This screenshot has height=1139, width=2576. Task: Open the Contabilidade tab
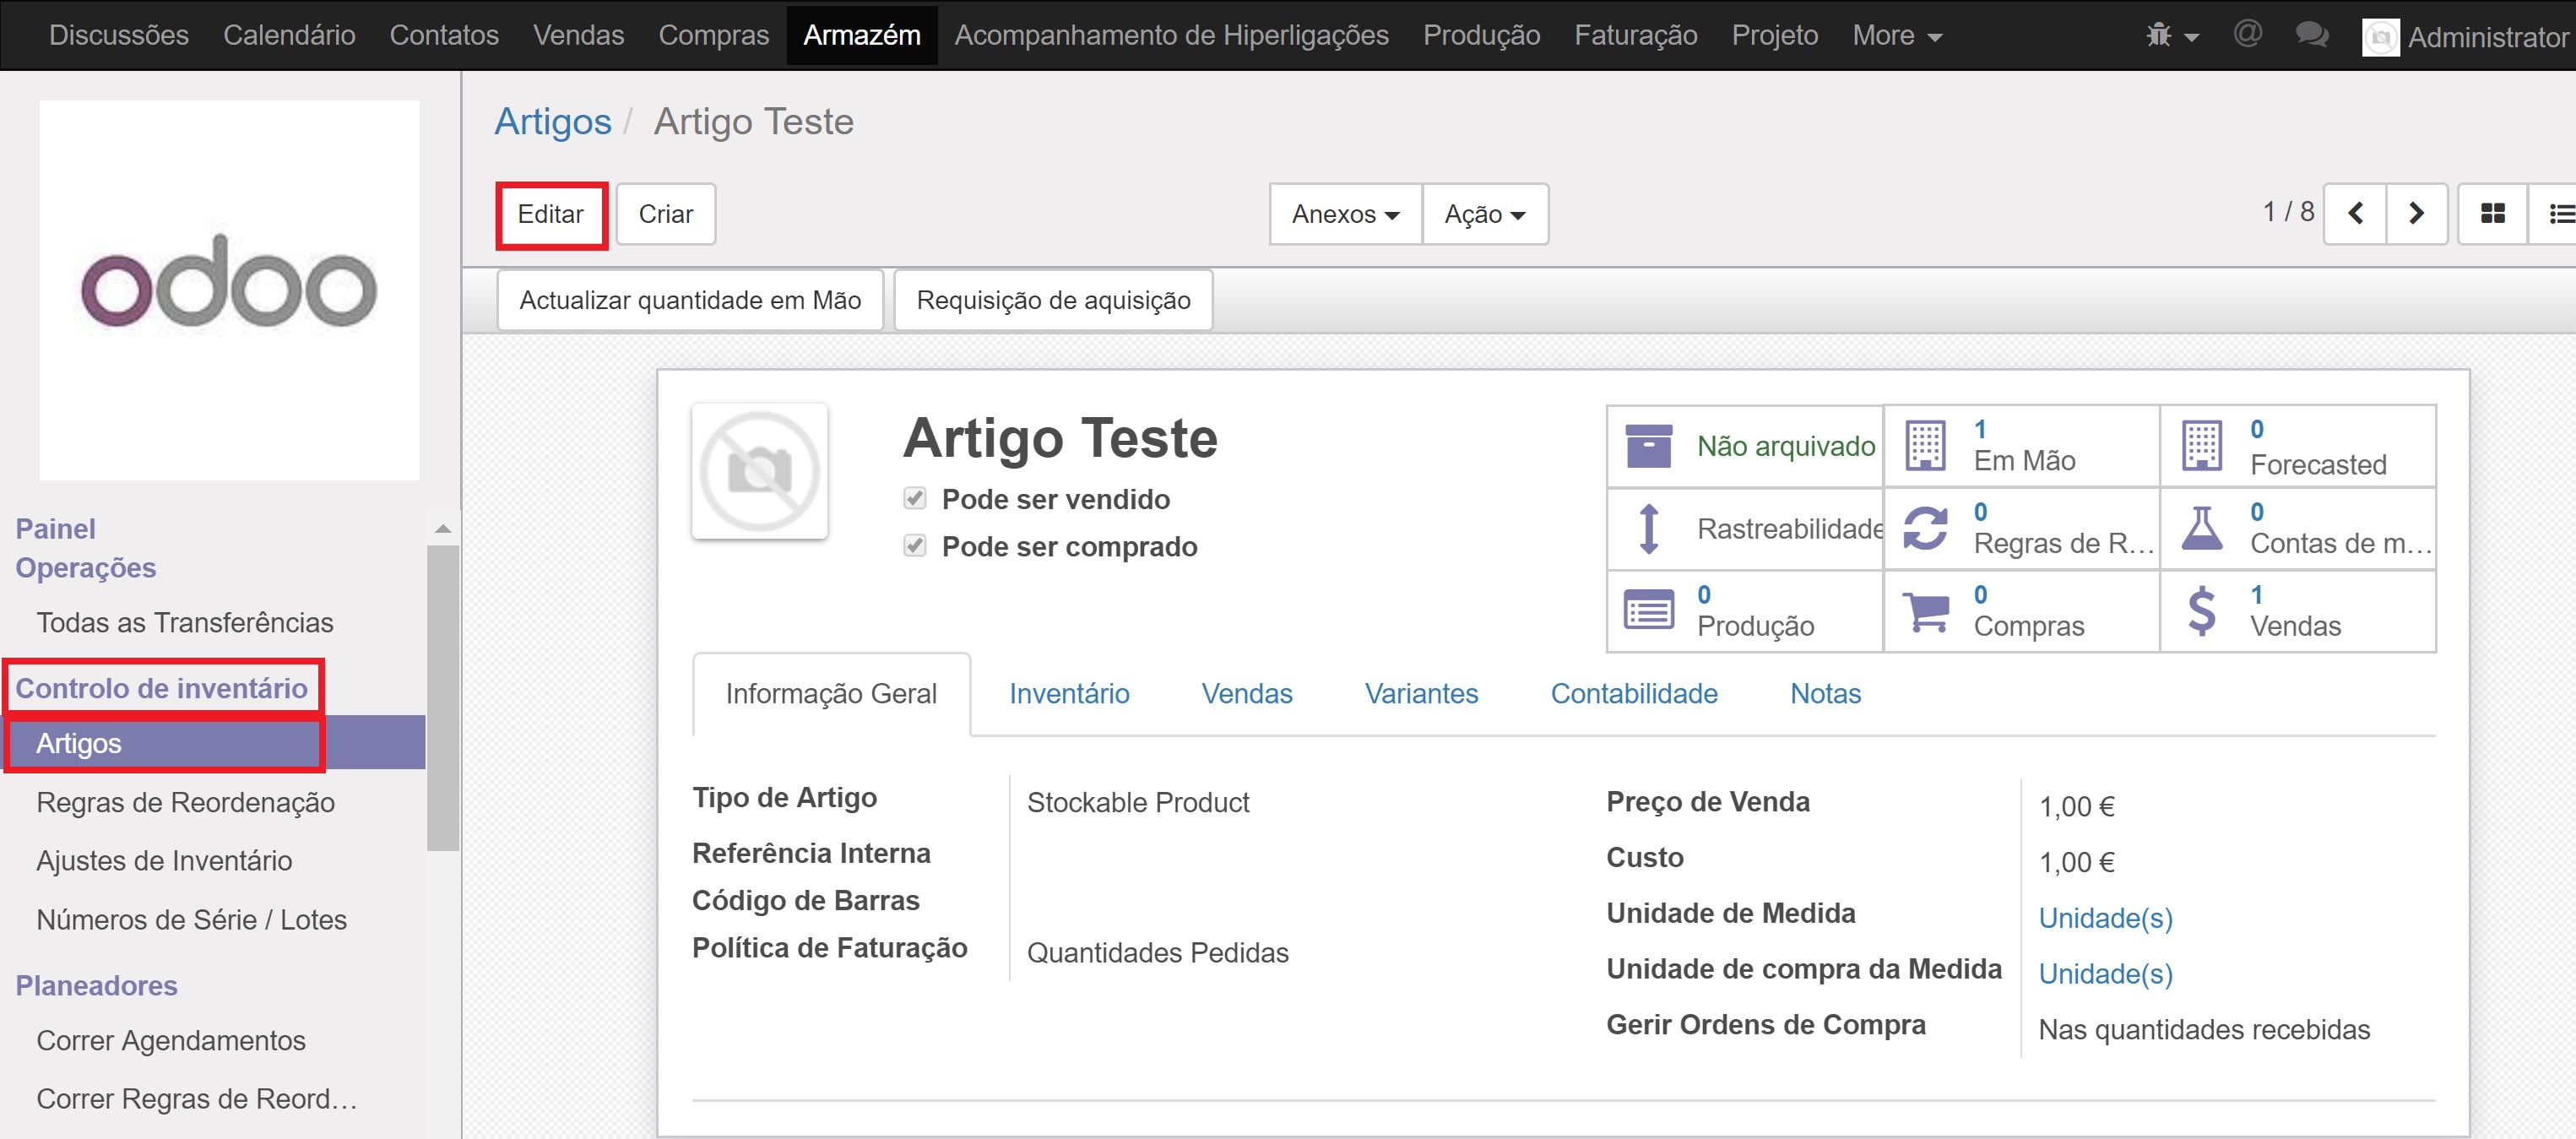[x=1633, y=693]
